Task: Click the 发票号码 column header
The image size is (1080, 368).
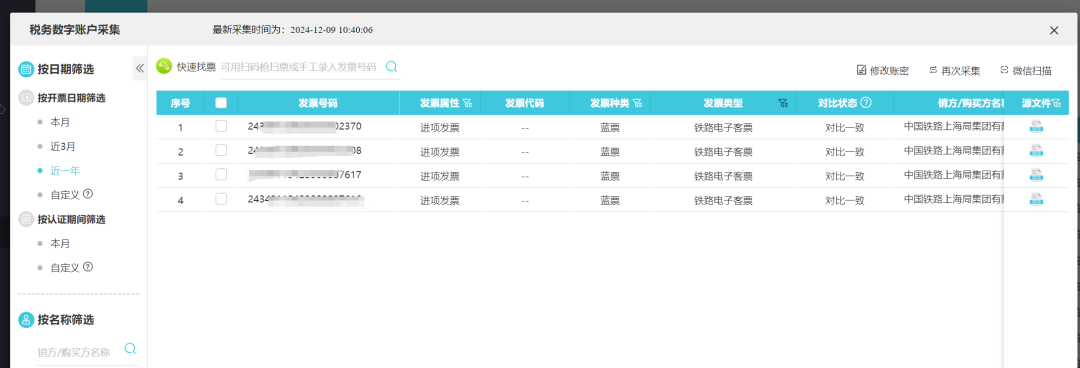Action: (x=318, y=103)
